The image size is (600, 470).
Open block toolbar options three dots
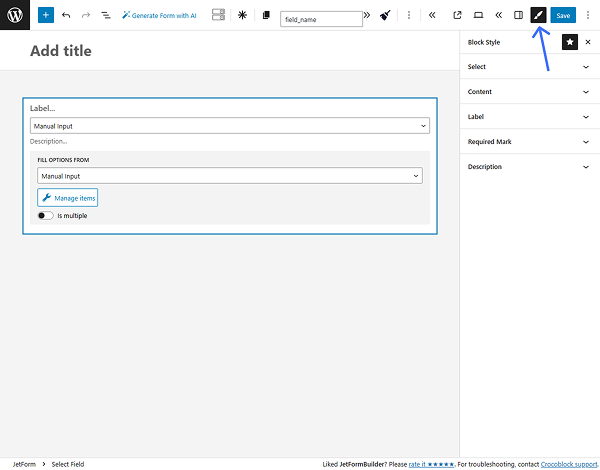409,15
